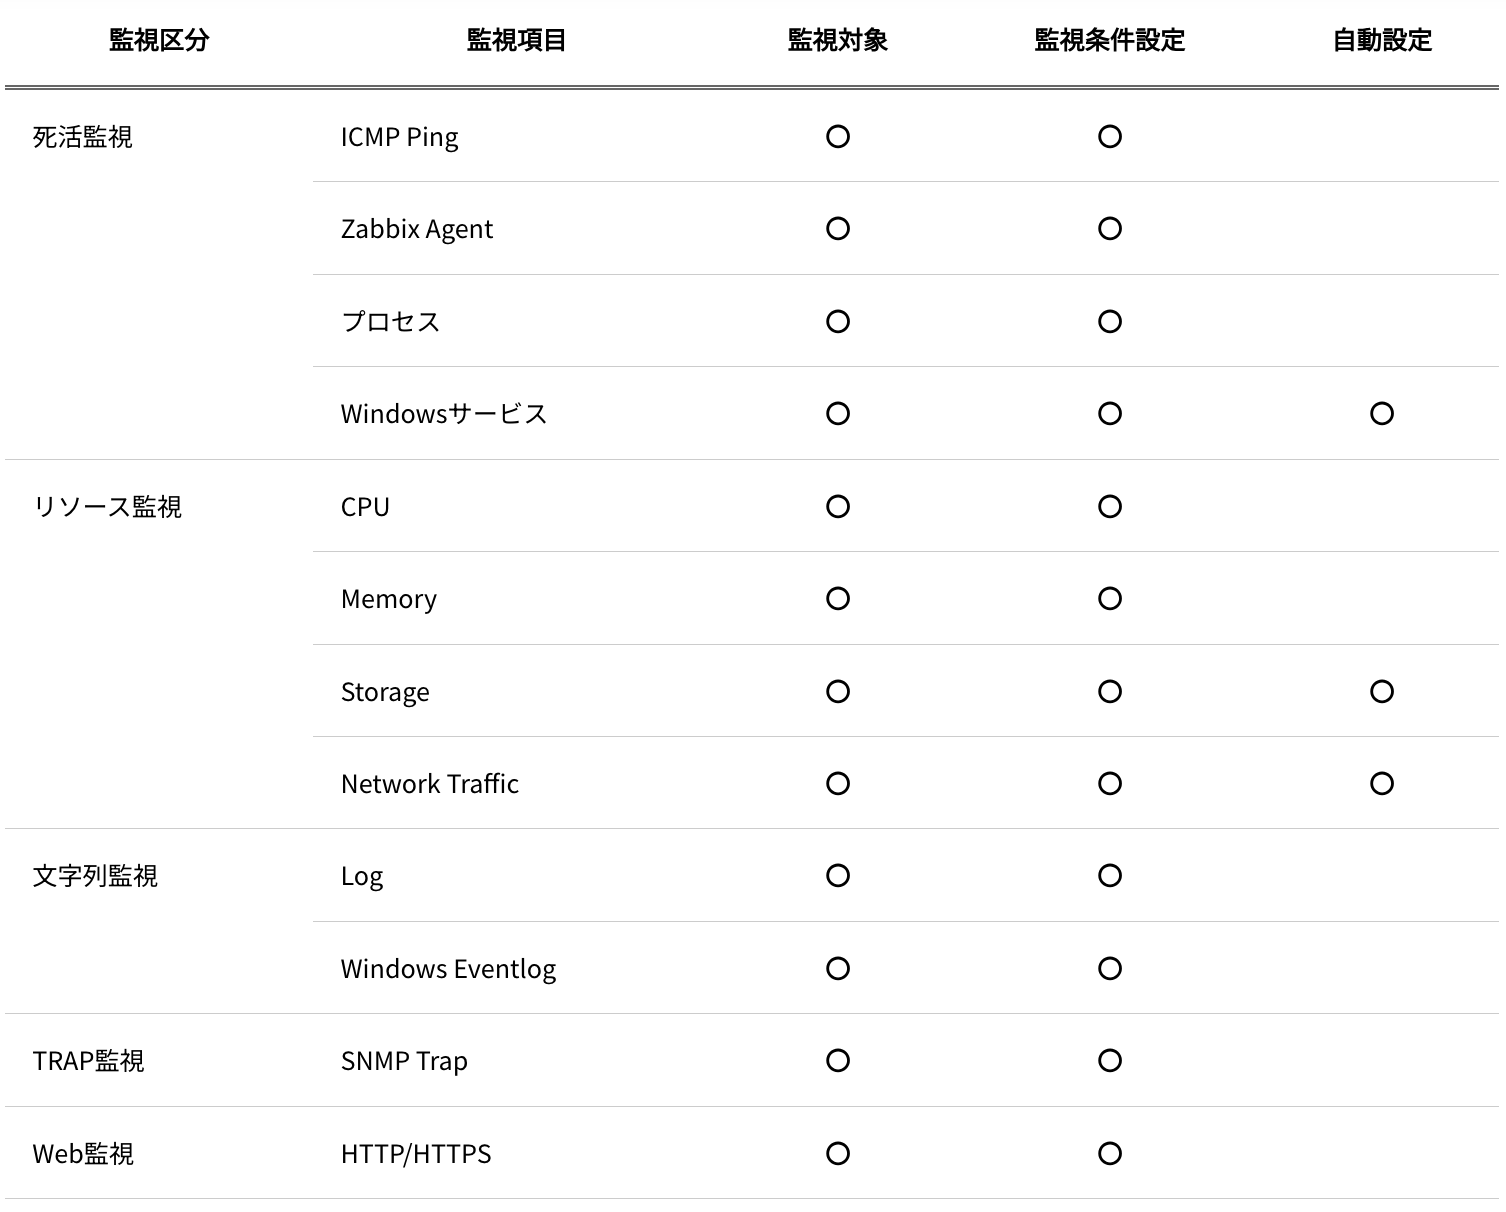Click the 監視条件設定 circle for プロセス
Screen dimensions: 1506x1212
pos(1110,322)
